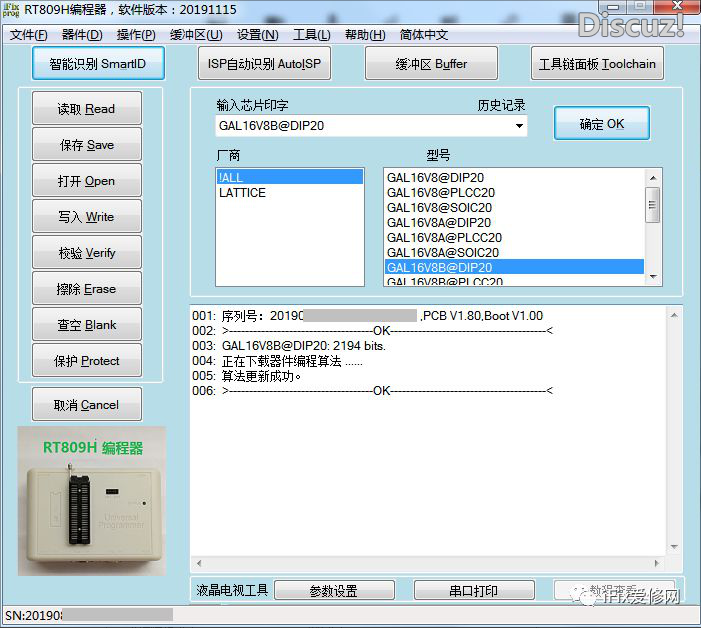Screen dimensions: 701x628
Task: Select highlighted GAL16V8B@DIP20 in model list
Action: pyautogui.click(x=514, y=267)
